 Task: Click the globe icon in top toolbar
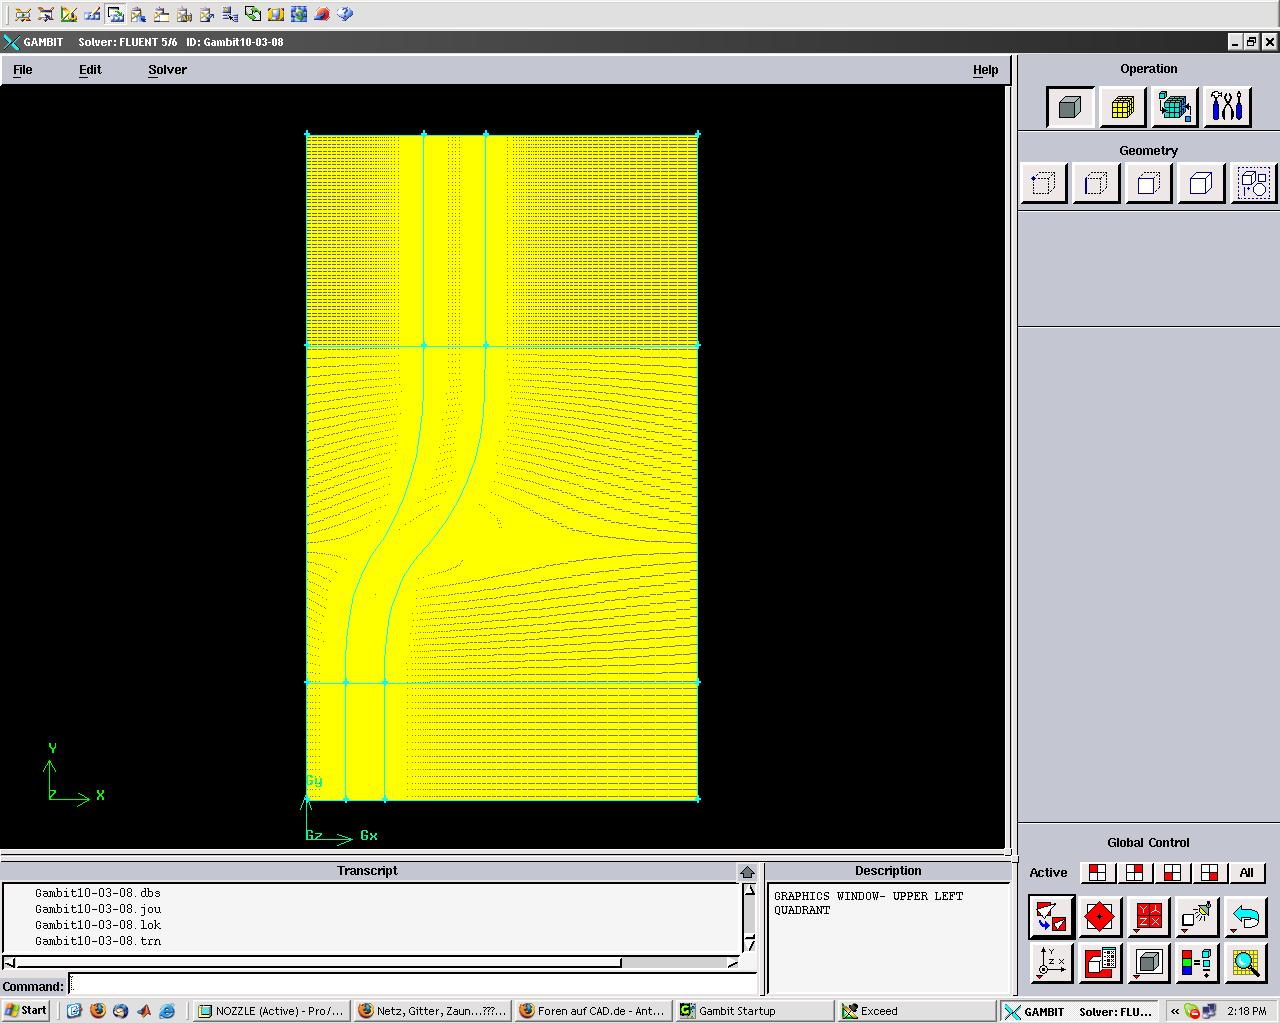(299, 14)
